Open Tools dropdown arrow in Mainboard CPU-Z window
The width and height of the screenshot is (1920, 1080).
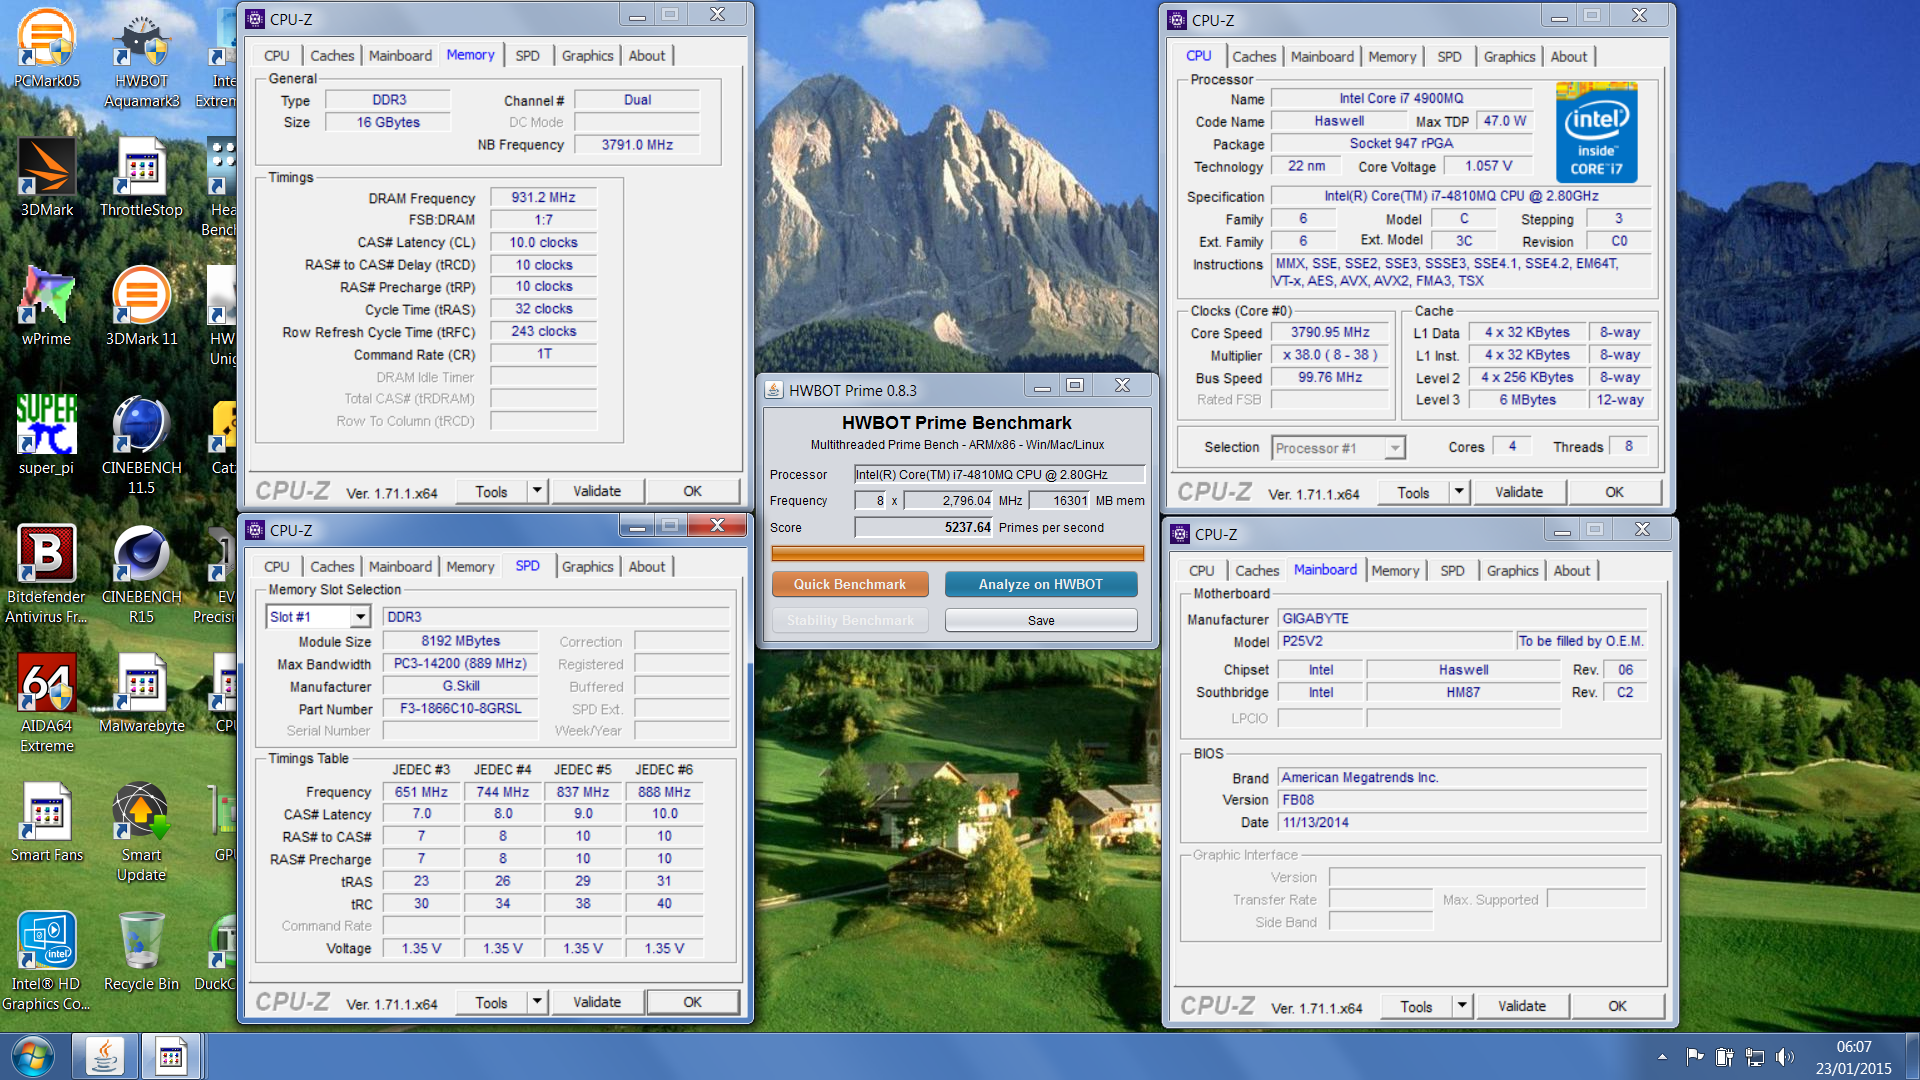pos(1462,1006)
